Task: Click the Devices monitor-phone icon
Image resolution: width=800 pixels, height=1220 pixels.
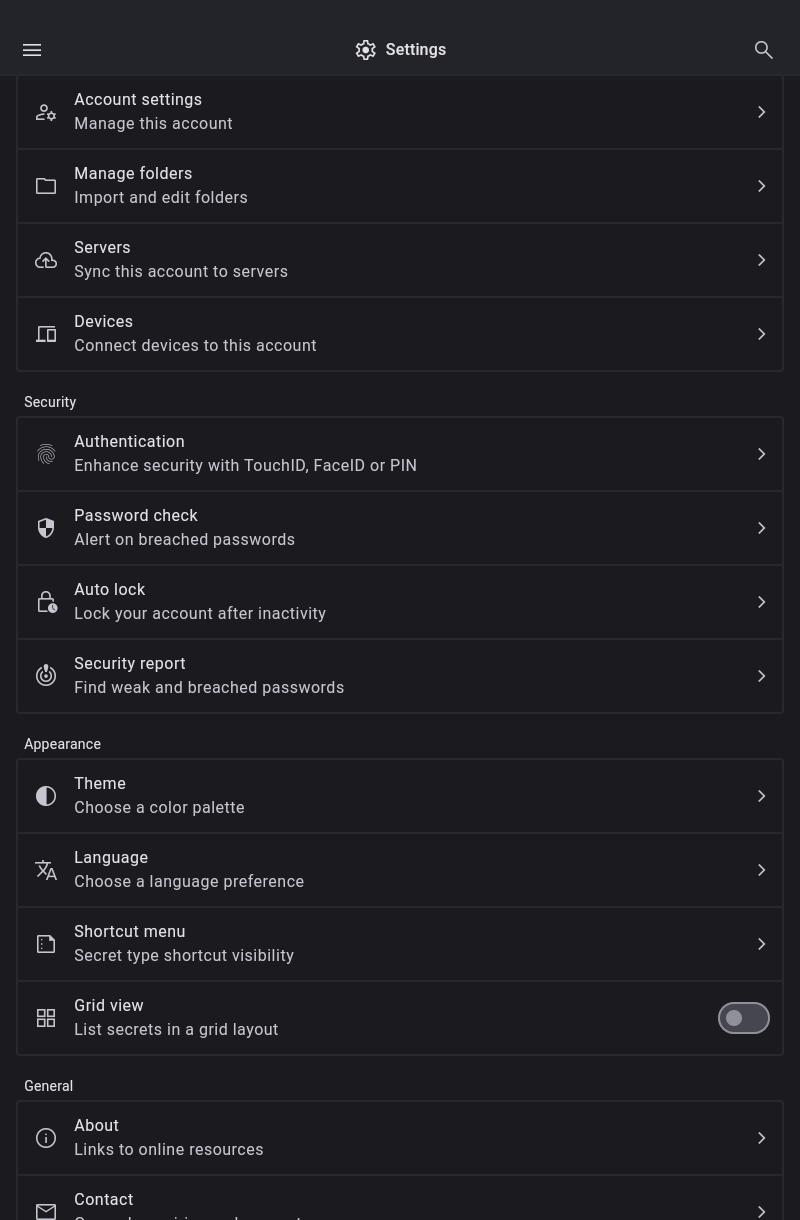Action: (46, 334)
